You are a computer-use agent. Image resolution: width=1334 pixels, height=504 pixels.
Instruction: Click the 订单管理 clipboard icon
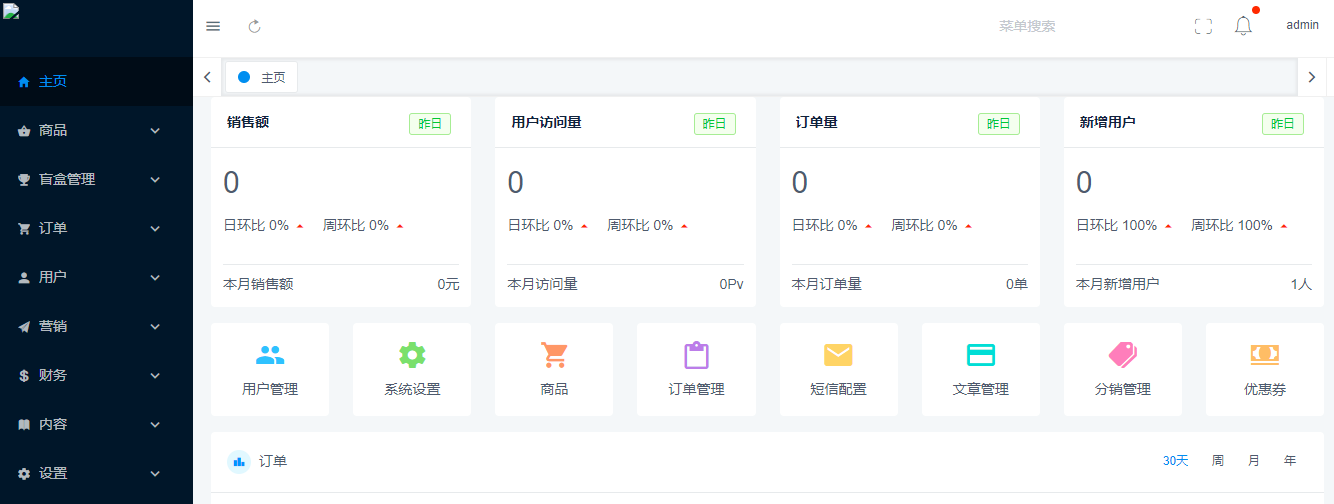tap(696, 356)
